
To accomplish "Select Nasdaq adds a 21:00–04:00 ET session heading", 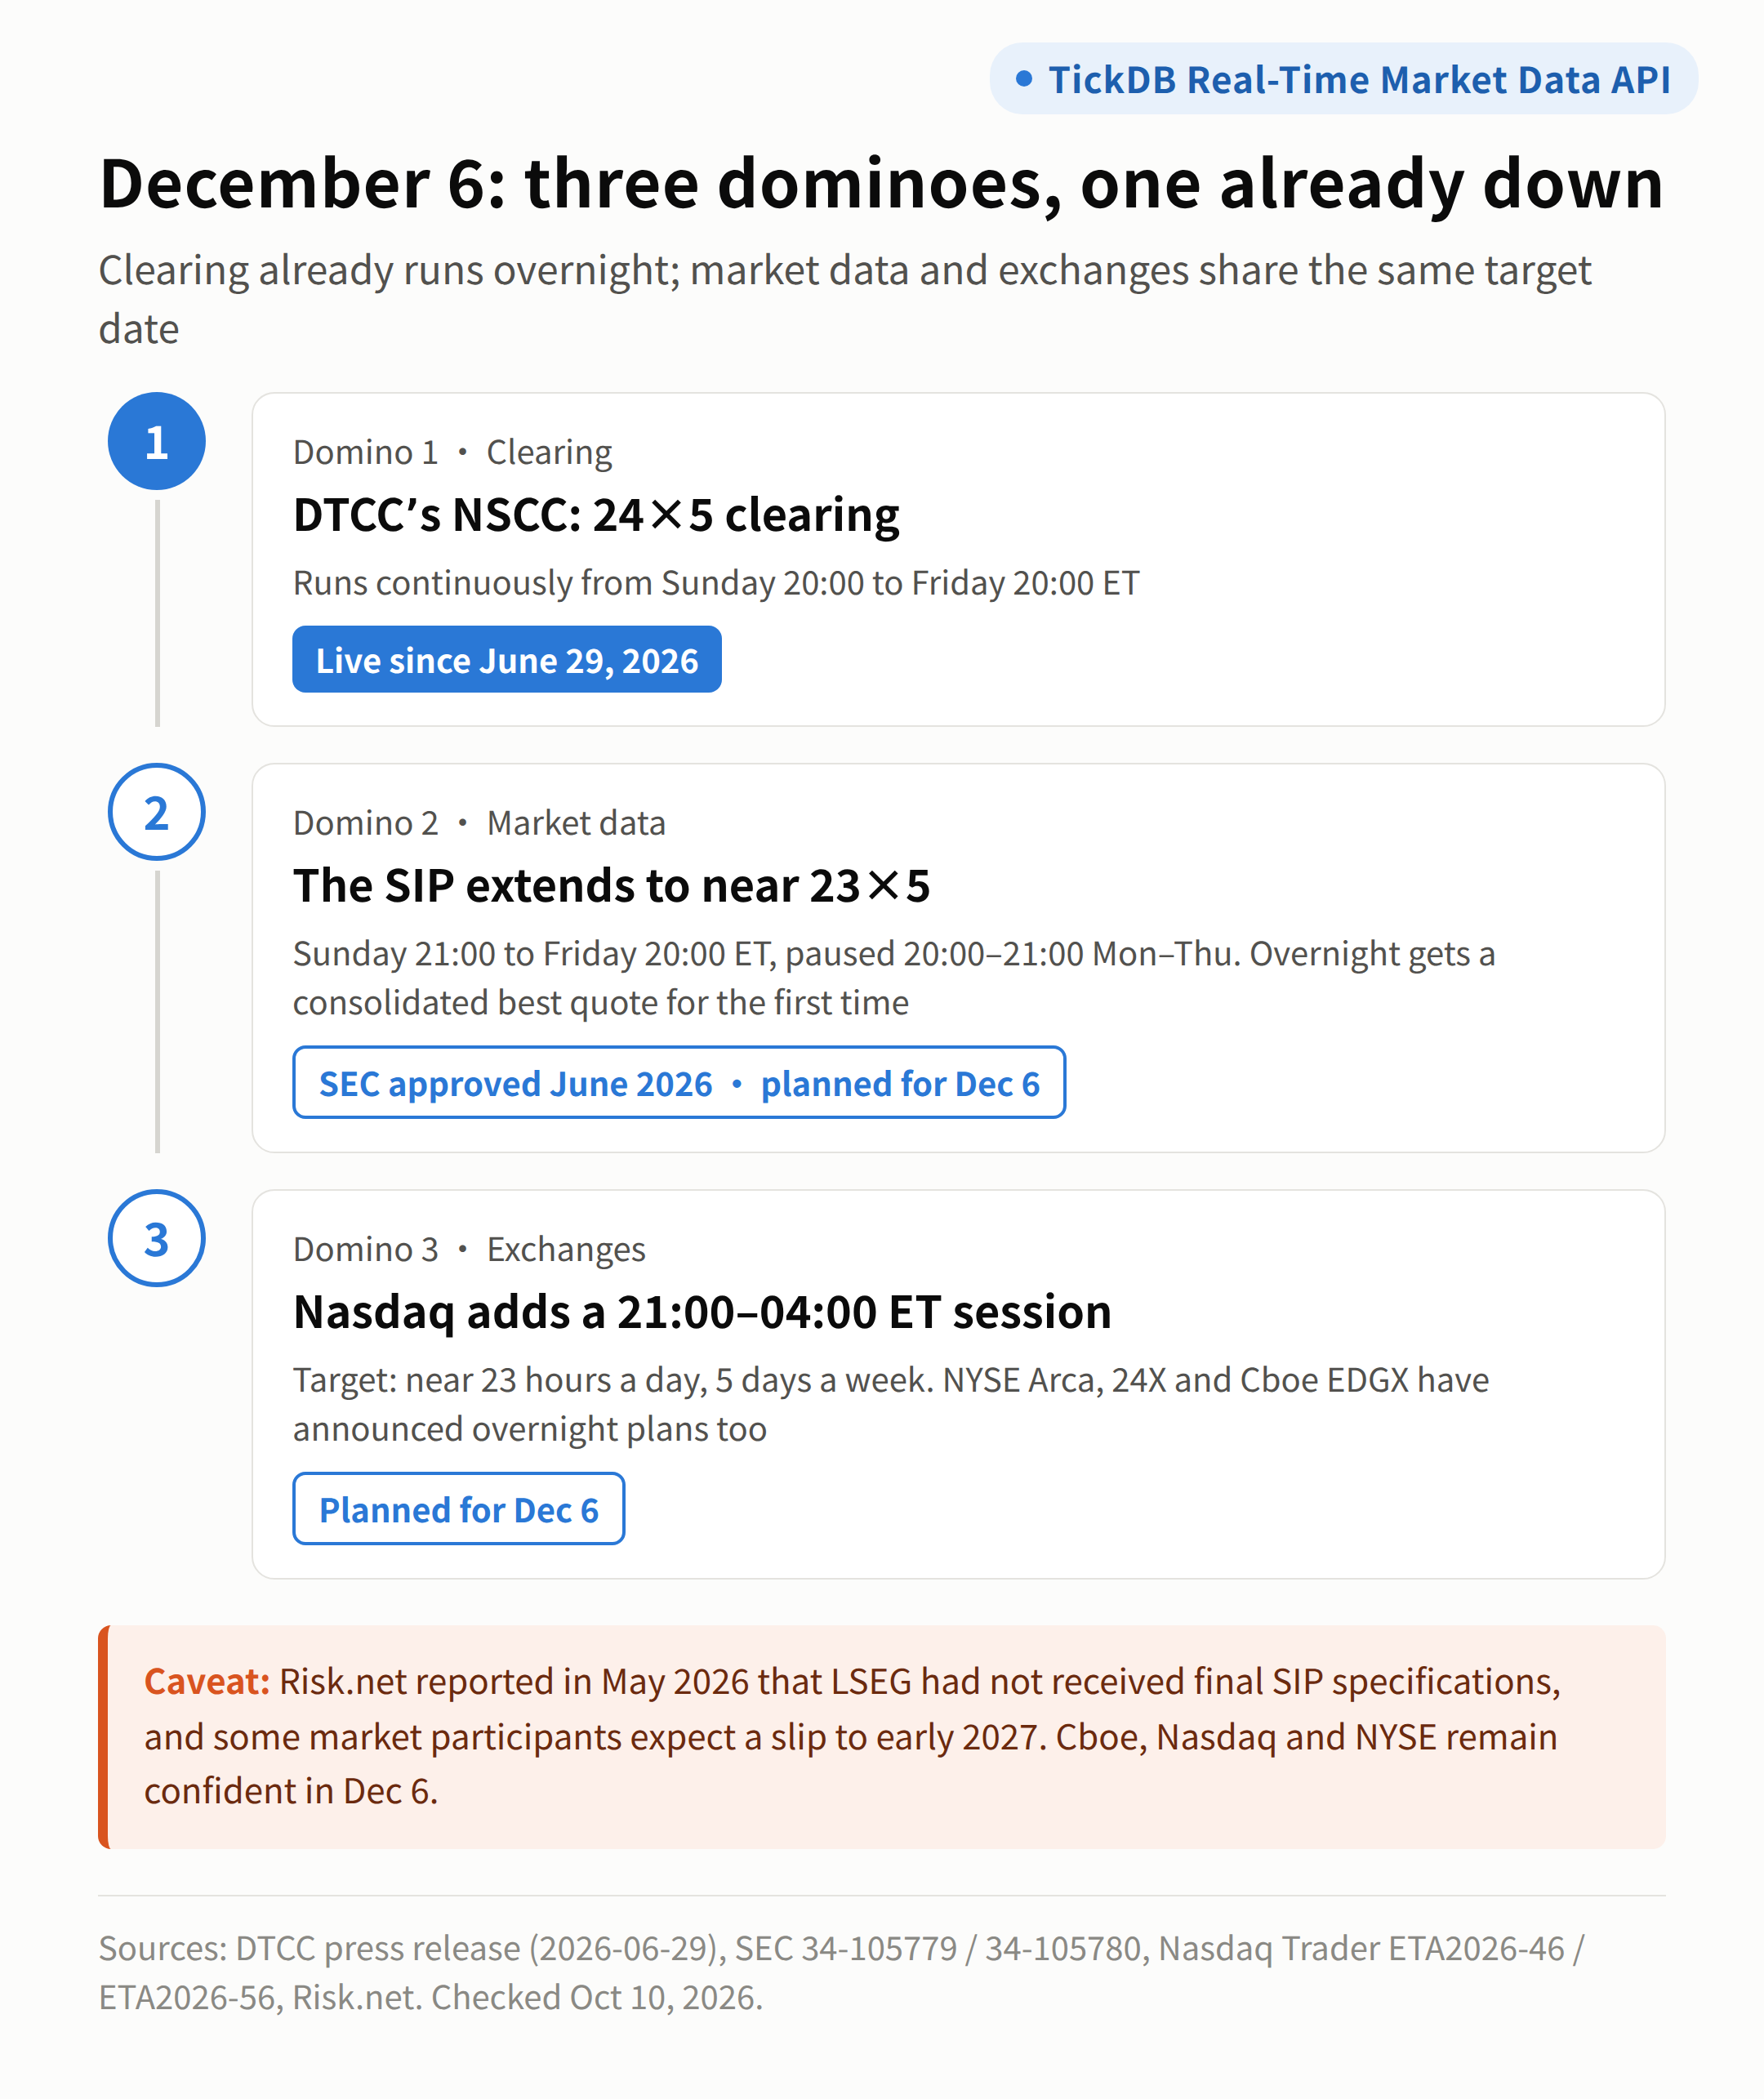I will (702, 1312).
